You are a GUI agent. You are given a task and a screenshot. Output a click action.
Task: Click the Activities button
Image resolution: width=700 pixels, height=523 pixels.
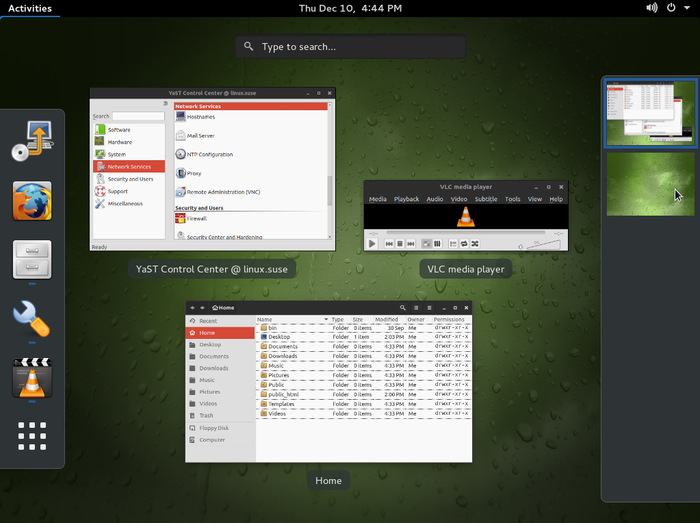tap(30, 8)
